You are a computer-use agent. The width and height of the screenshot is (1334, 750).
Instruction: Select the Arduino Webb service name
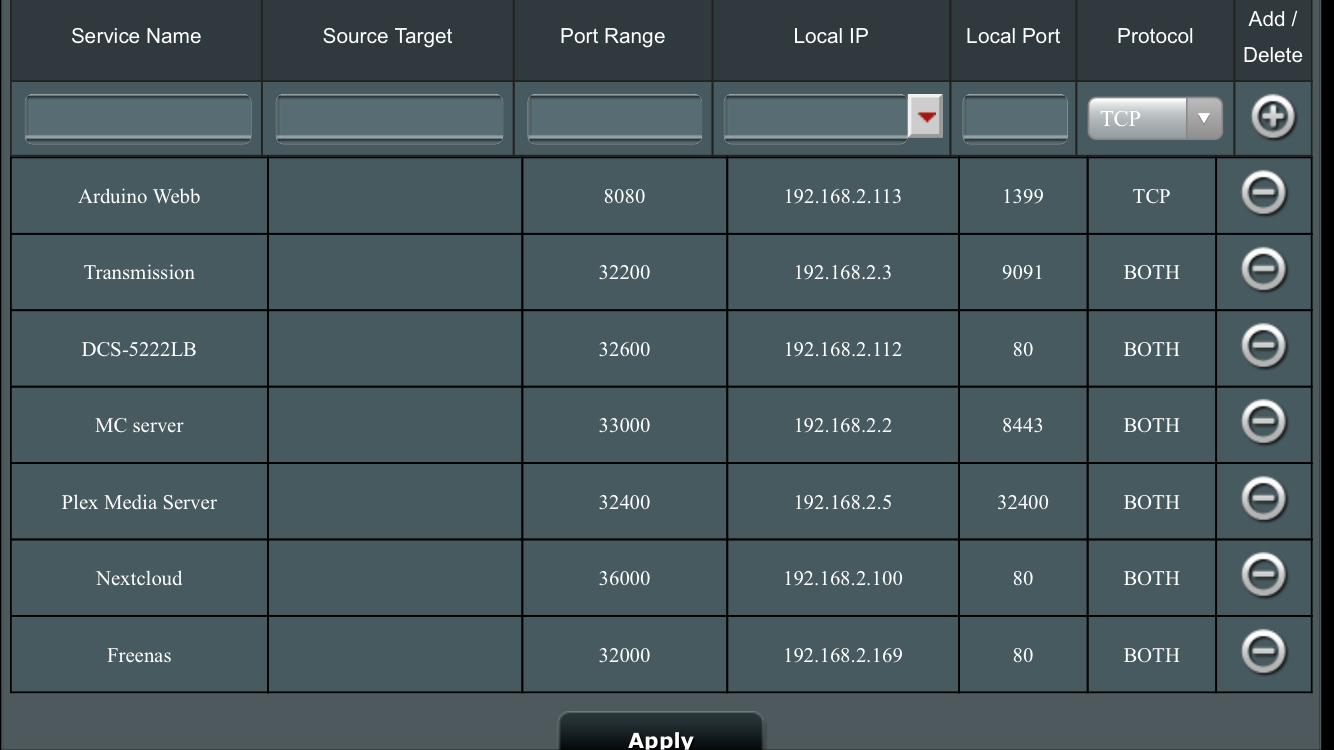139,196
